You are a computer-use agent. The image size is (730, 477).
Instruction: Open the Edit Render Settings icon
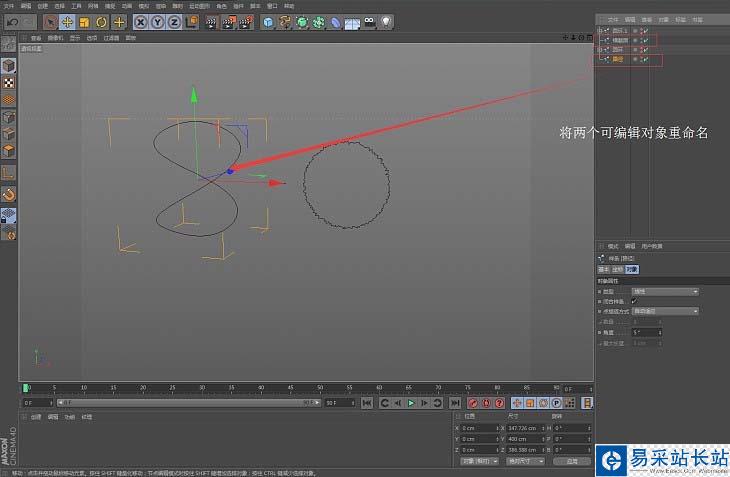click(x=246, y=22)
